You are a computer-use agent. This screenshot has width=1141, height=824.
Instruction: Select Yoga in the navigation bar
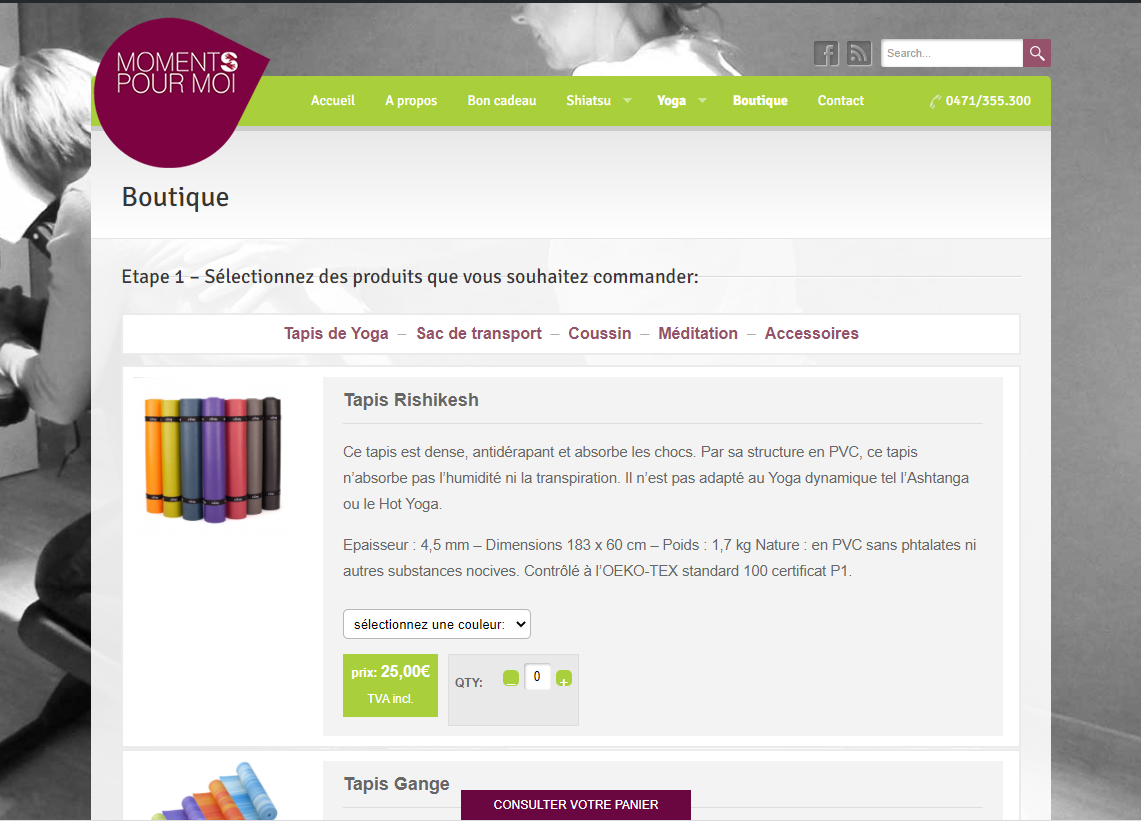(671, 100)
